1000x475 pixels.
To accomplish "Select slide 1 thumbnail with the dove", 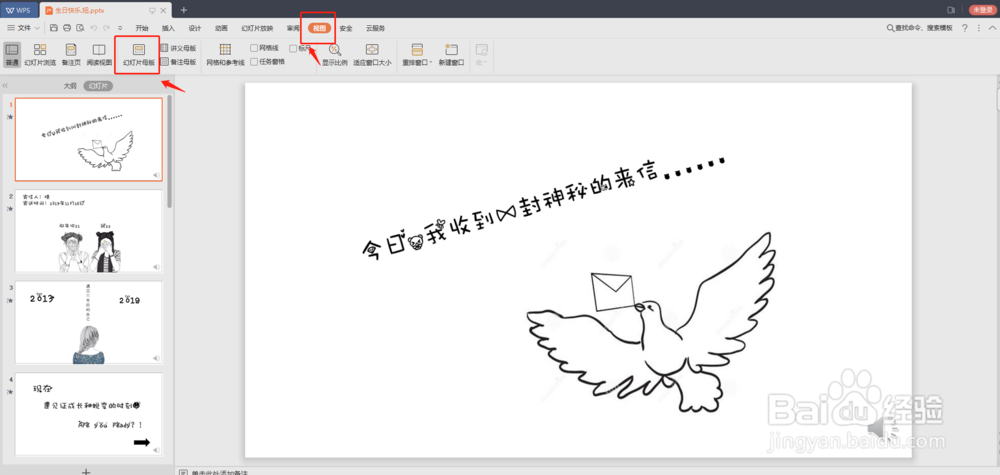I will (89, 140).
